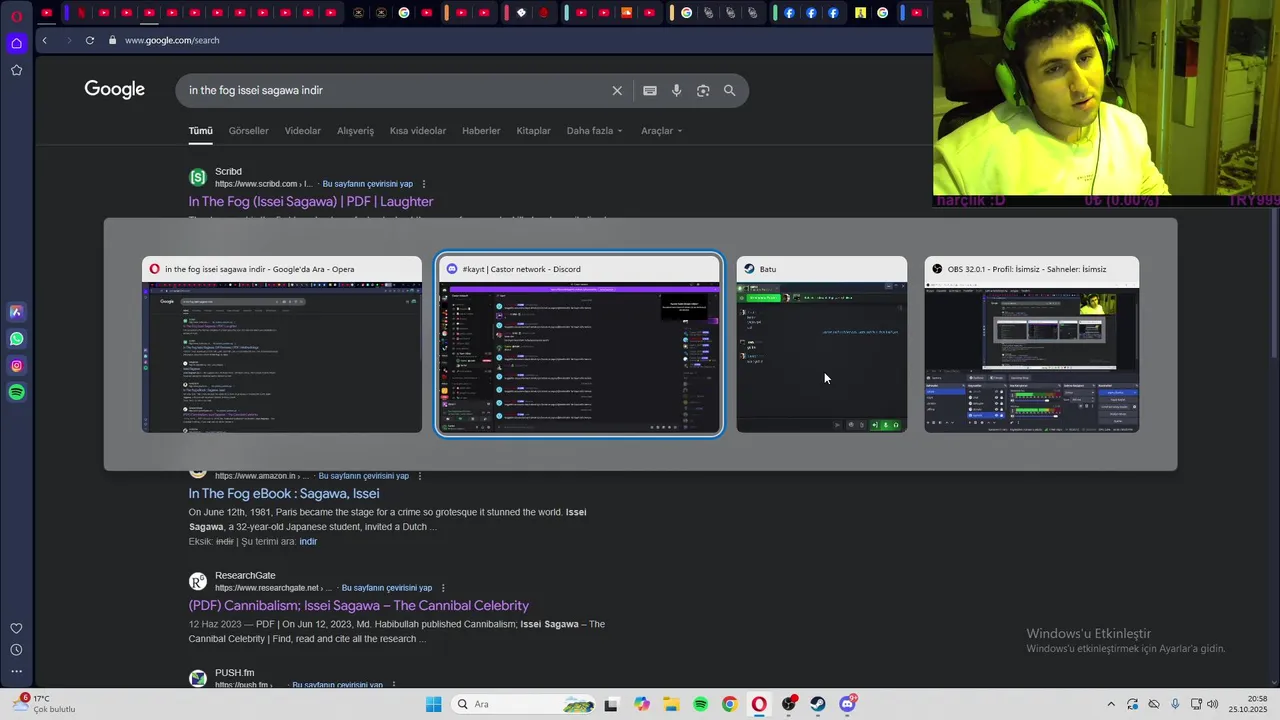Switch to the Kısa videolar tab
Image resolution: width=1280 pixels, height=720 pixels.
click(x=418, y=131)
